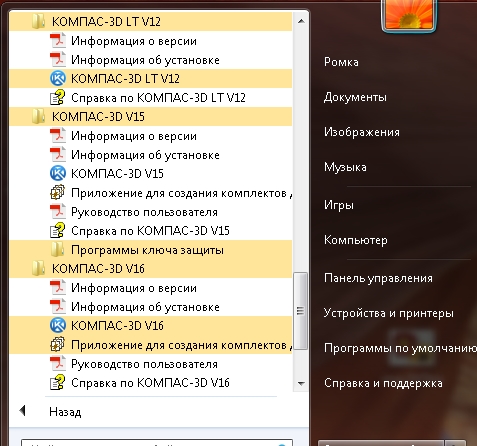Click PDF icon for LT V12 Информация о версии
477x446 pixels.
click(x=58, y=41)
